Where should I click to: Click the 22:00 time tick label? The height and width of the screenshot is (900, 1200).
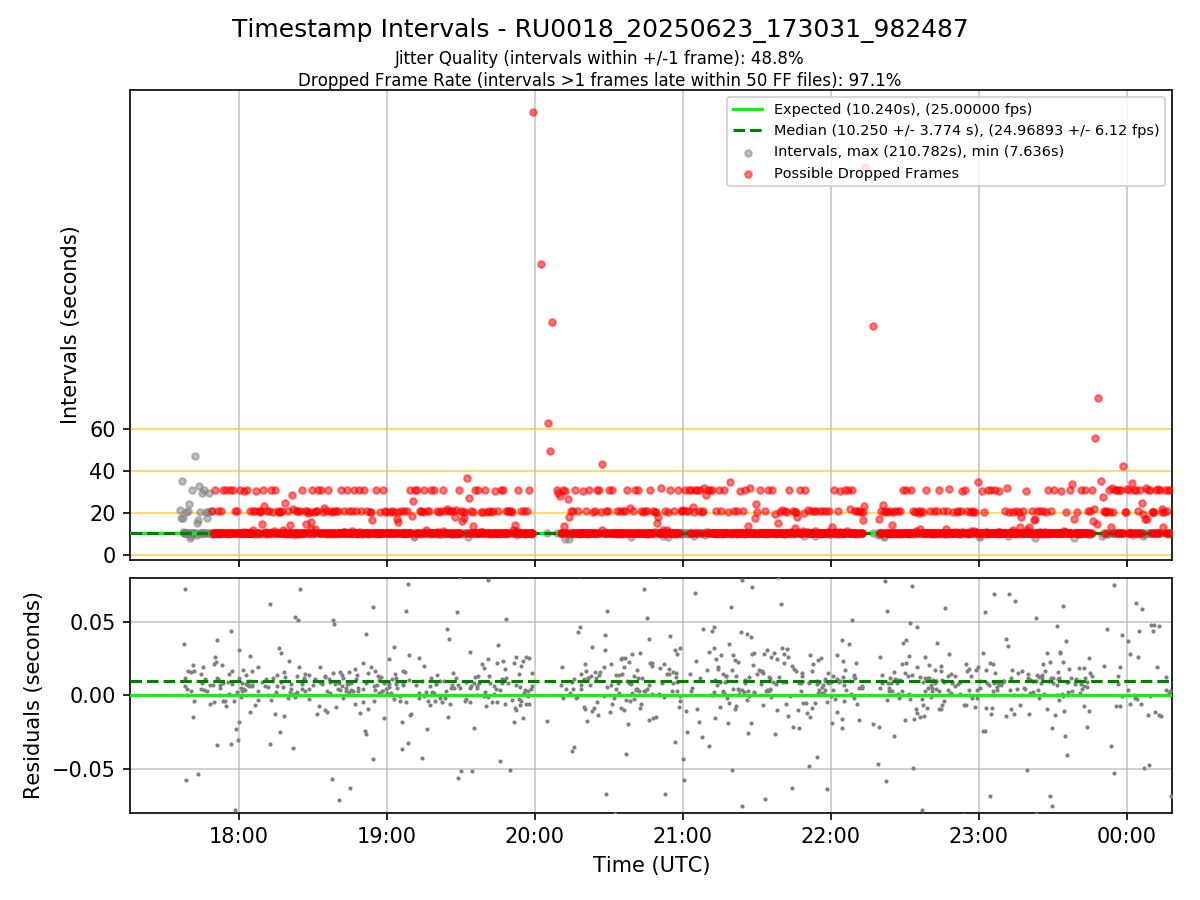(831, 835)
